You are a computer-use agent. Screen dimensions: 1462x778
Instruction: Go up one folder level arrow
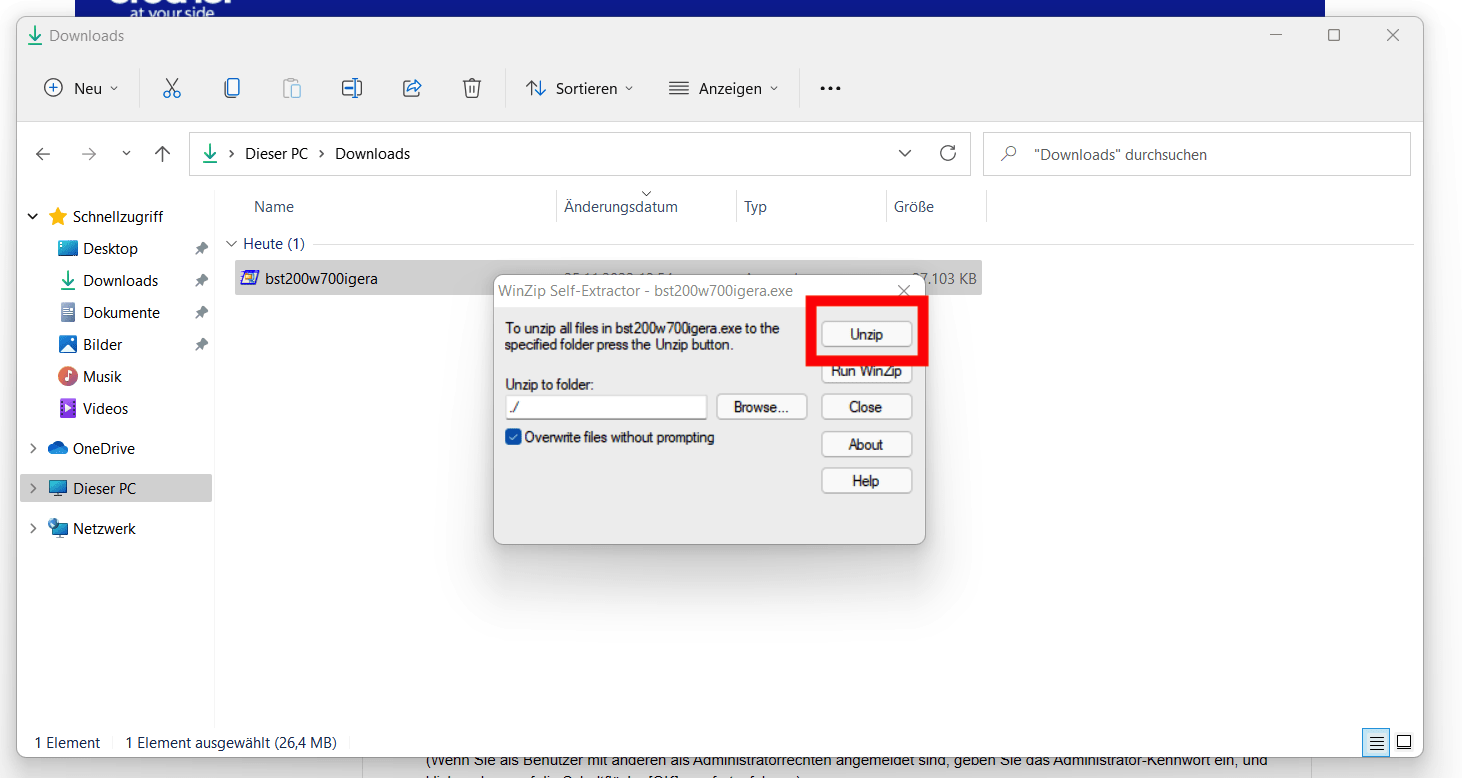point(163,154)
